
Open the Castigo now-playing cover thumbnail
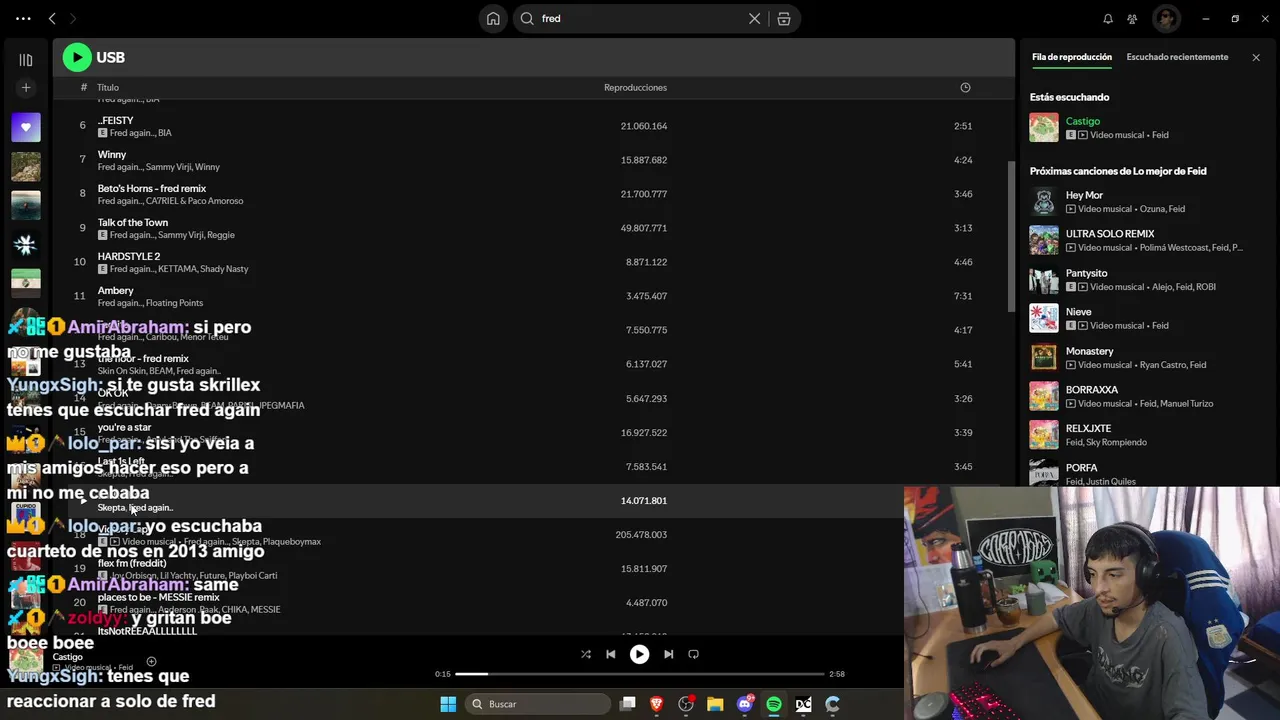pos(26,661)
